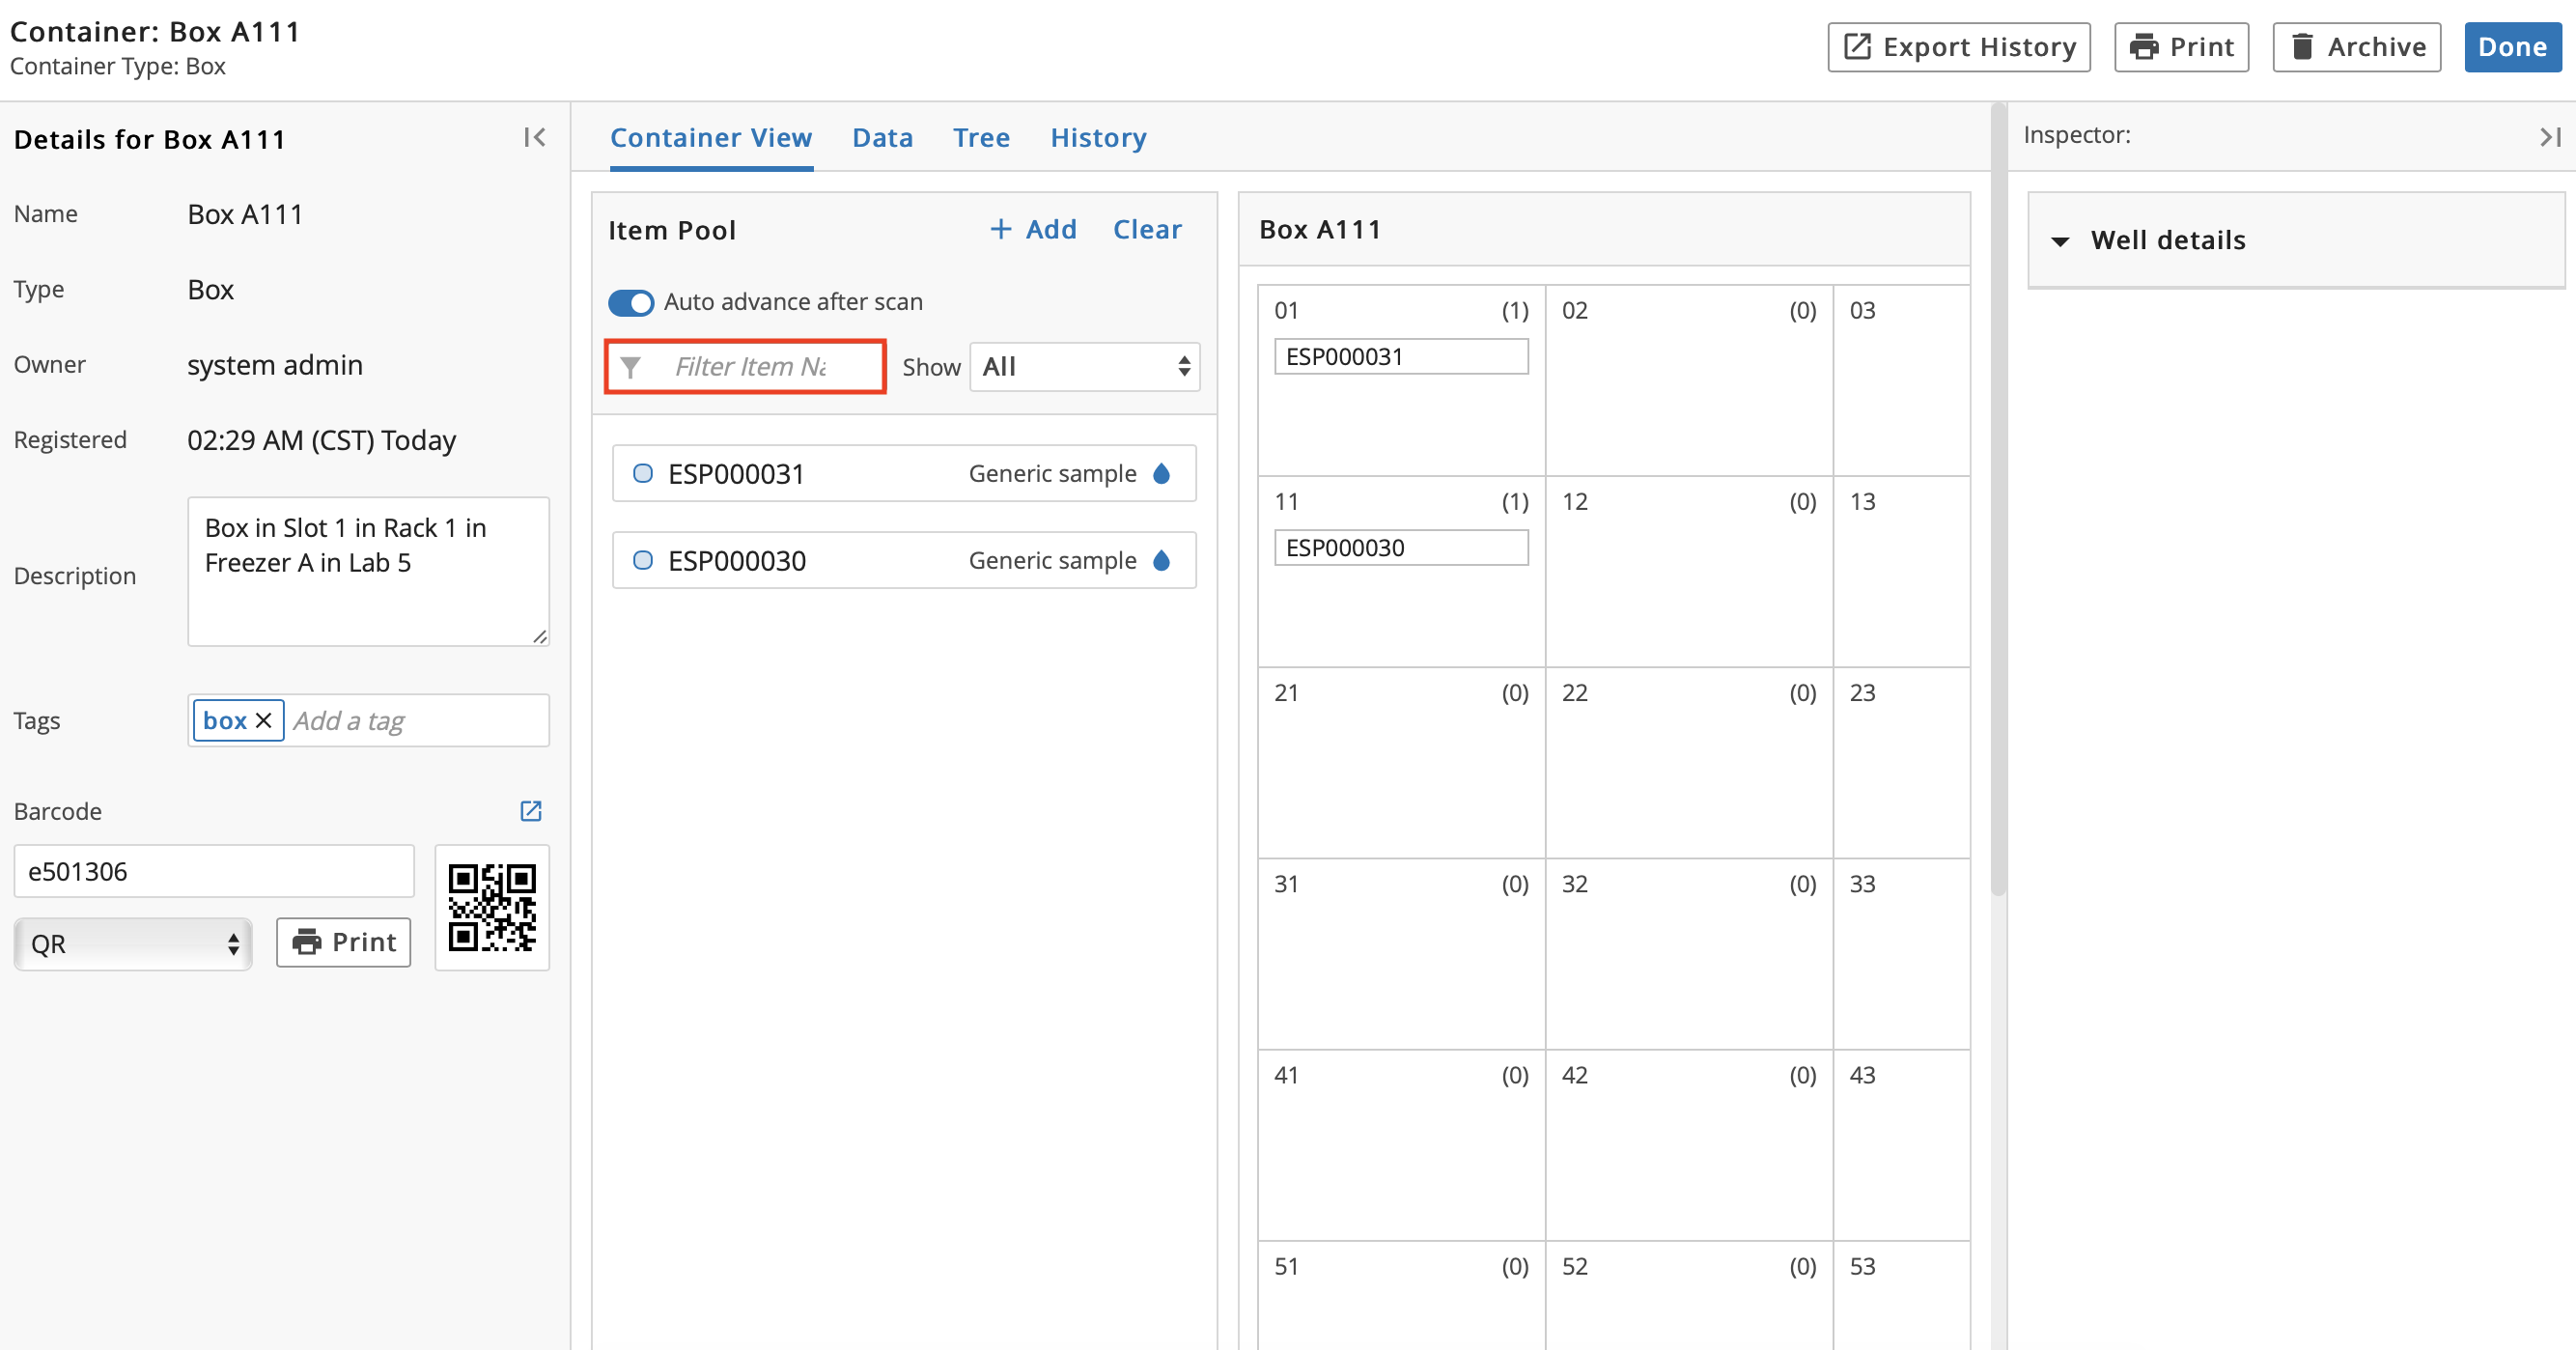Collapse the Well details section

(x=2060, y=241)
